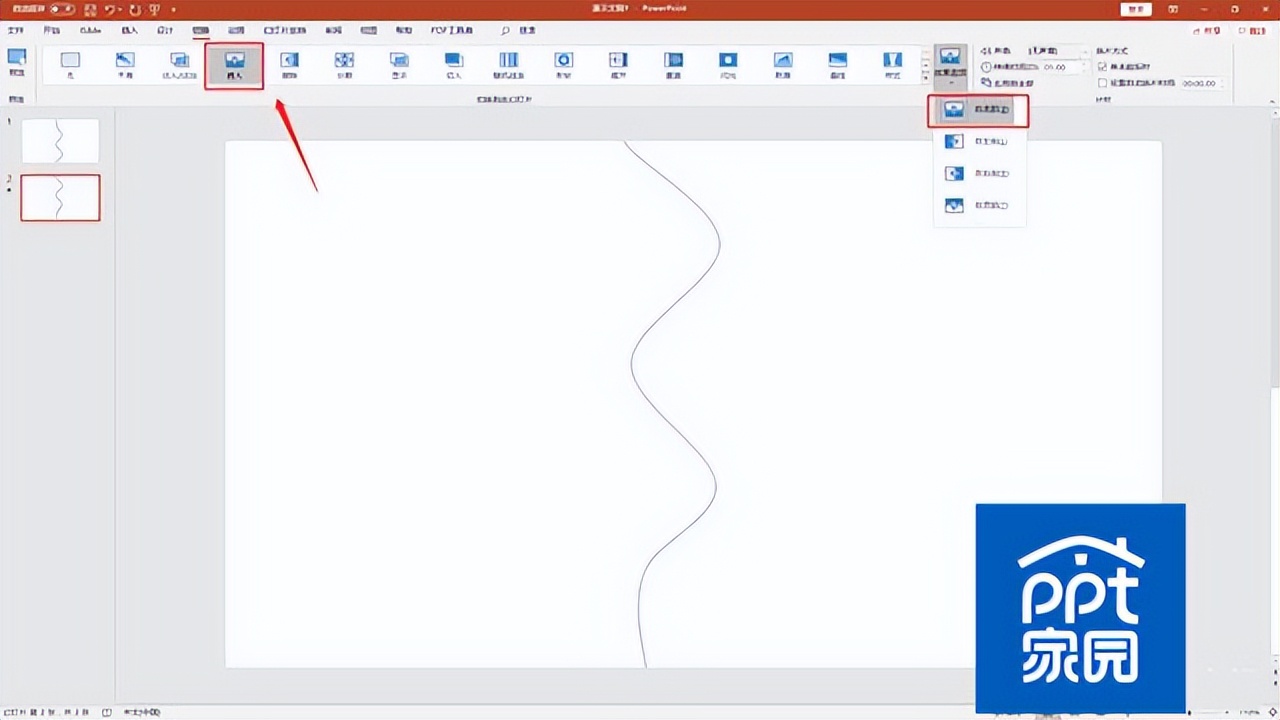The image size is (1280, 720).
Task: Switch to the Home tab
Action: (52, 31)
